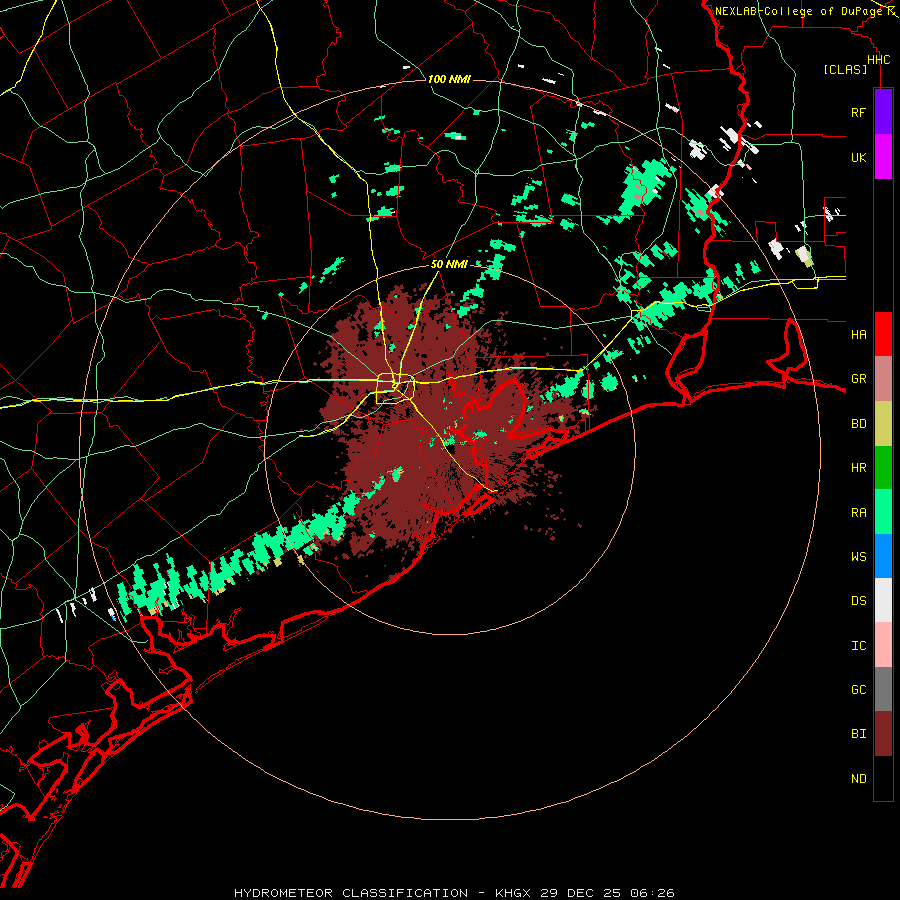Viewport: 900px width, 900px height.
Task: Click the [CLAS] legend header
Action: pos(845,69)
